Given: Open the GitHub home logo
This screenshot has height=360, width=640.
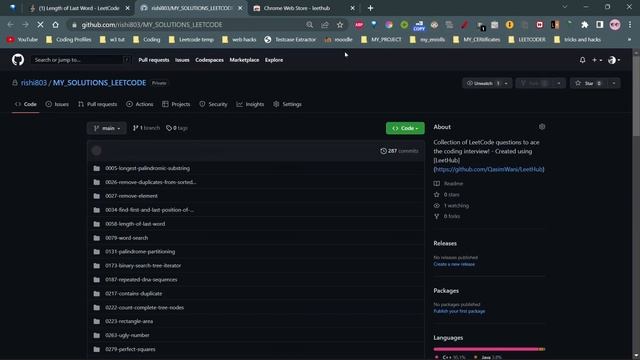Looking at the screenshot, I should [18, 60].
